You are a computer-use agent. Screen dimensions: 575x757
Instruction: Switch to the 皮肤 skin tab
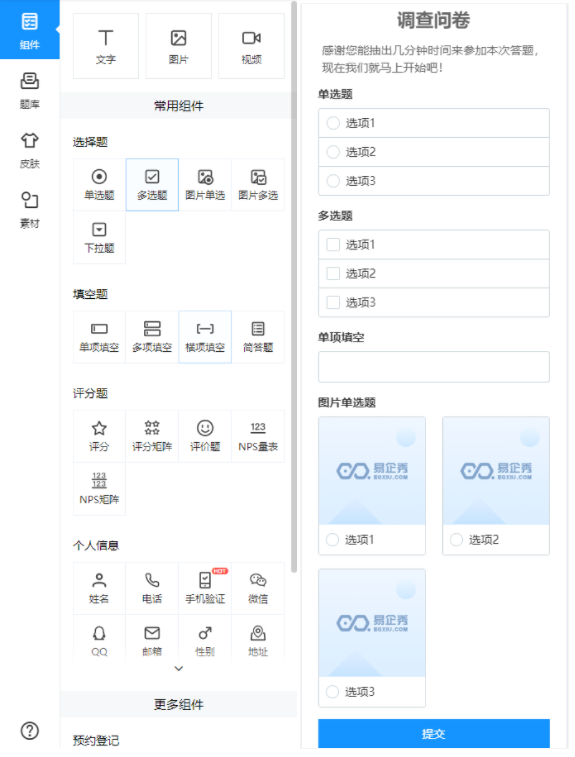click(29, 150)
